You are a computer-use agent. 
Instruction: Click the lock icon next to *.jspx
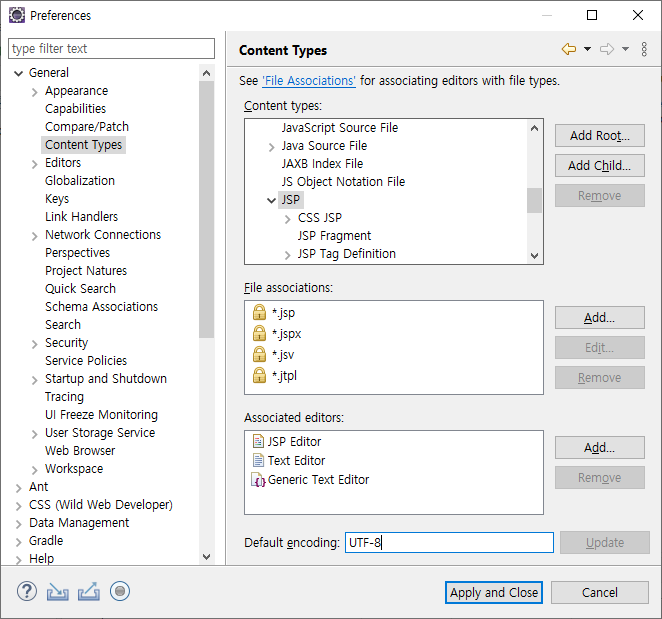(259, 333)
